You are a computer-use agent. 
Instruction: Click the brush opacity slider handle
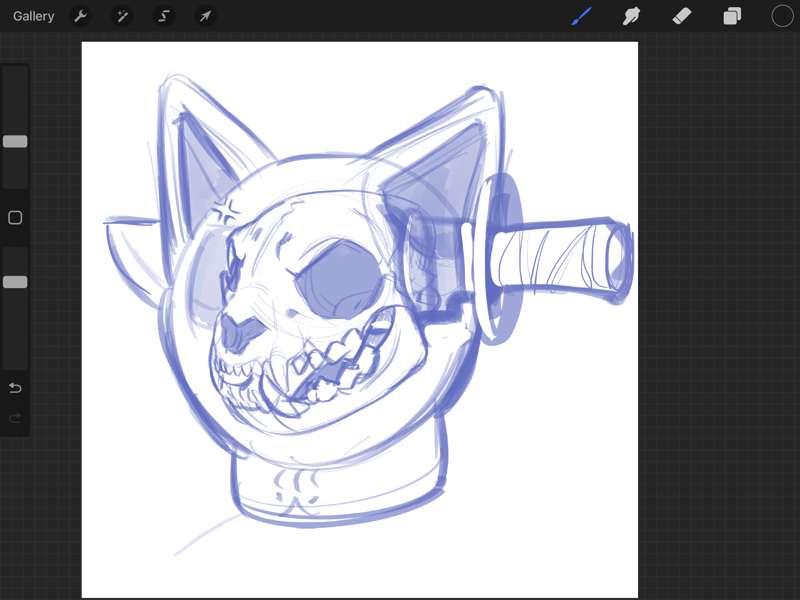pyautogui.click(x=15, y=282)
